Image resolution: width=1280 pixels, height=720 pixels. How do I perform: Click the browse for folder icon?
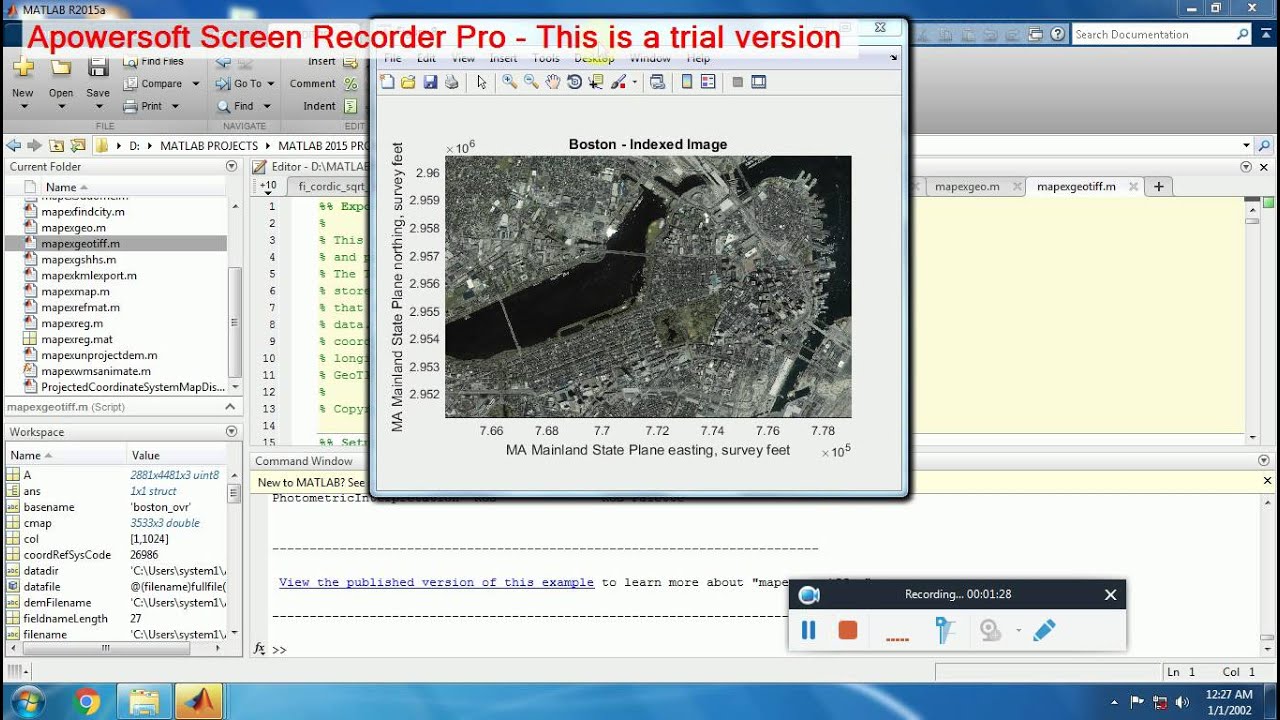pyautogui.click(x=78, y=146)
